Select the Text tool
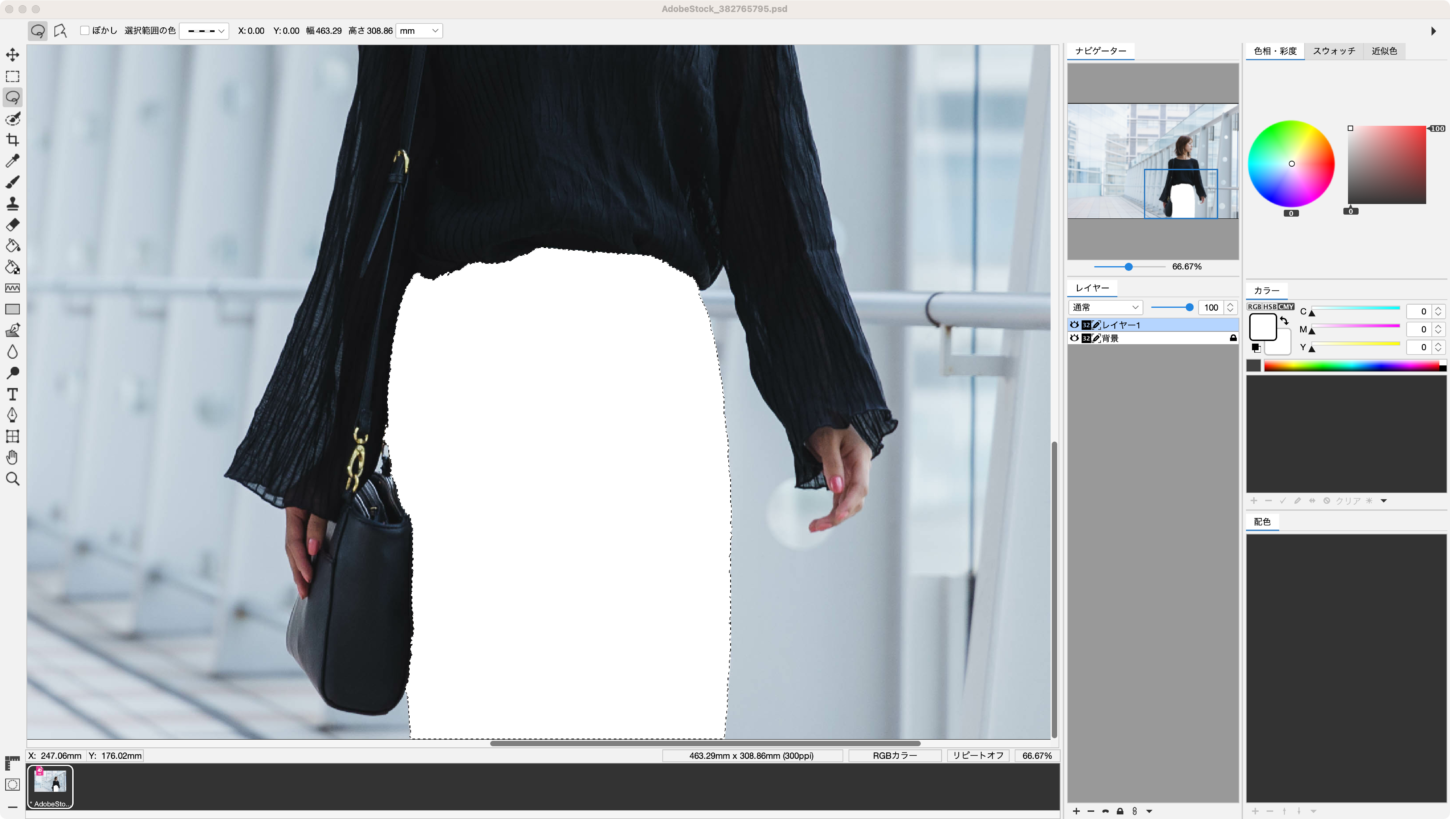Screen dimensions: 1450x819 point(13,394)
